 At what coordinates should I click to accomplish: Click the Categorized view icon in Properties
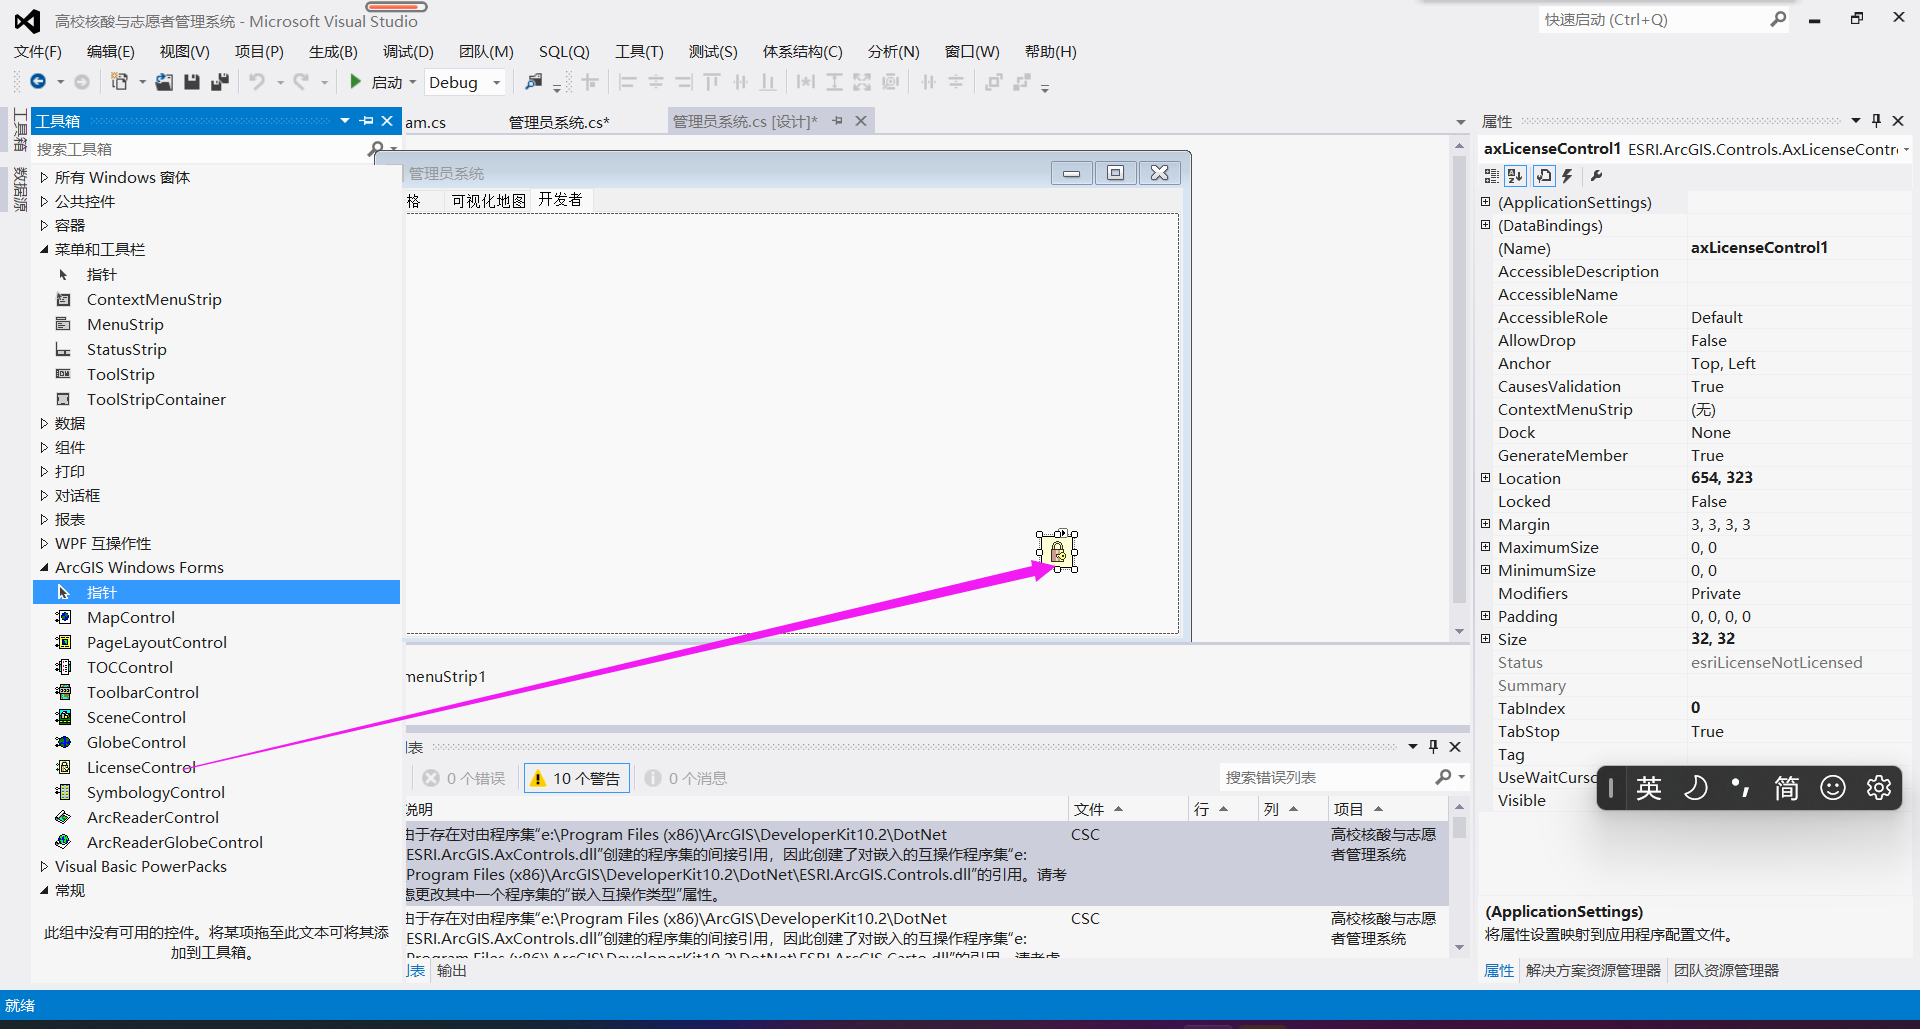coord(1491,176)
